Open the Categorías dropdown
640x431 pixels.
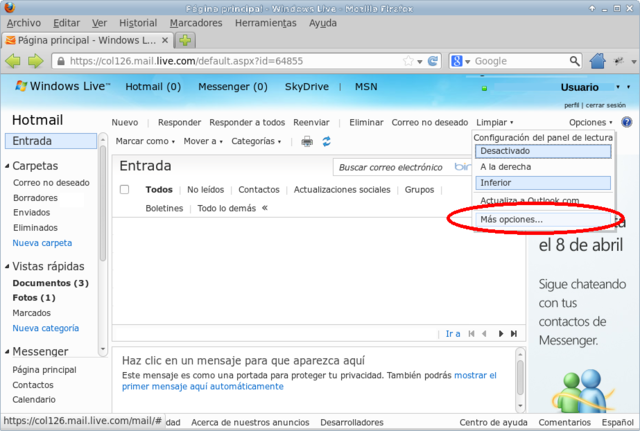(x=256, y=141)
